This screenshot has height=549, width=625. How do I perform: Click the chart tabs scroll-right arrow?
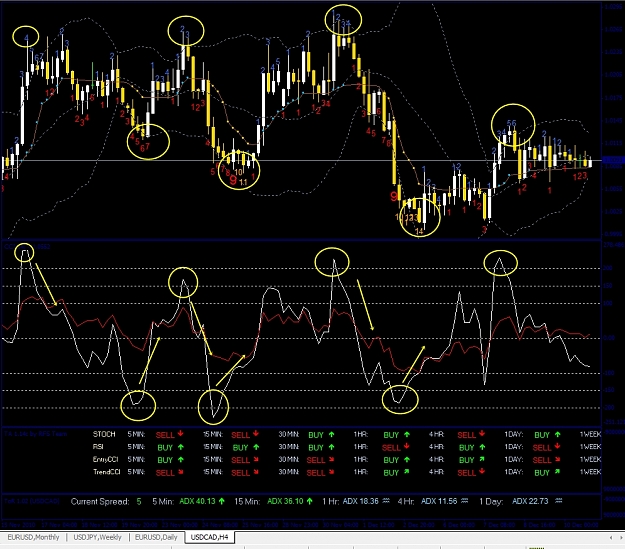pos(620,538)
